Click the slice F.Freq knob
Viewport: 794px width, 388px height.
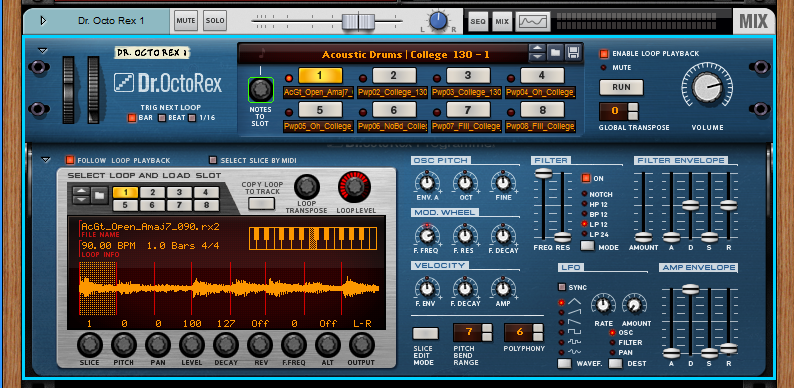(294, 345)
